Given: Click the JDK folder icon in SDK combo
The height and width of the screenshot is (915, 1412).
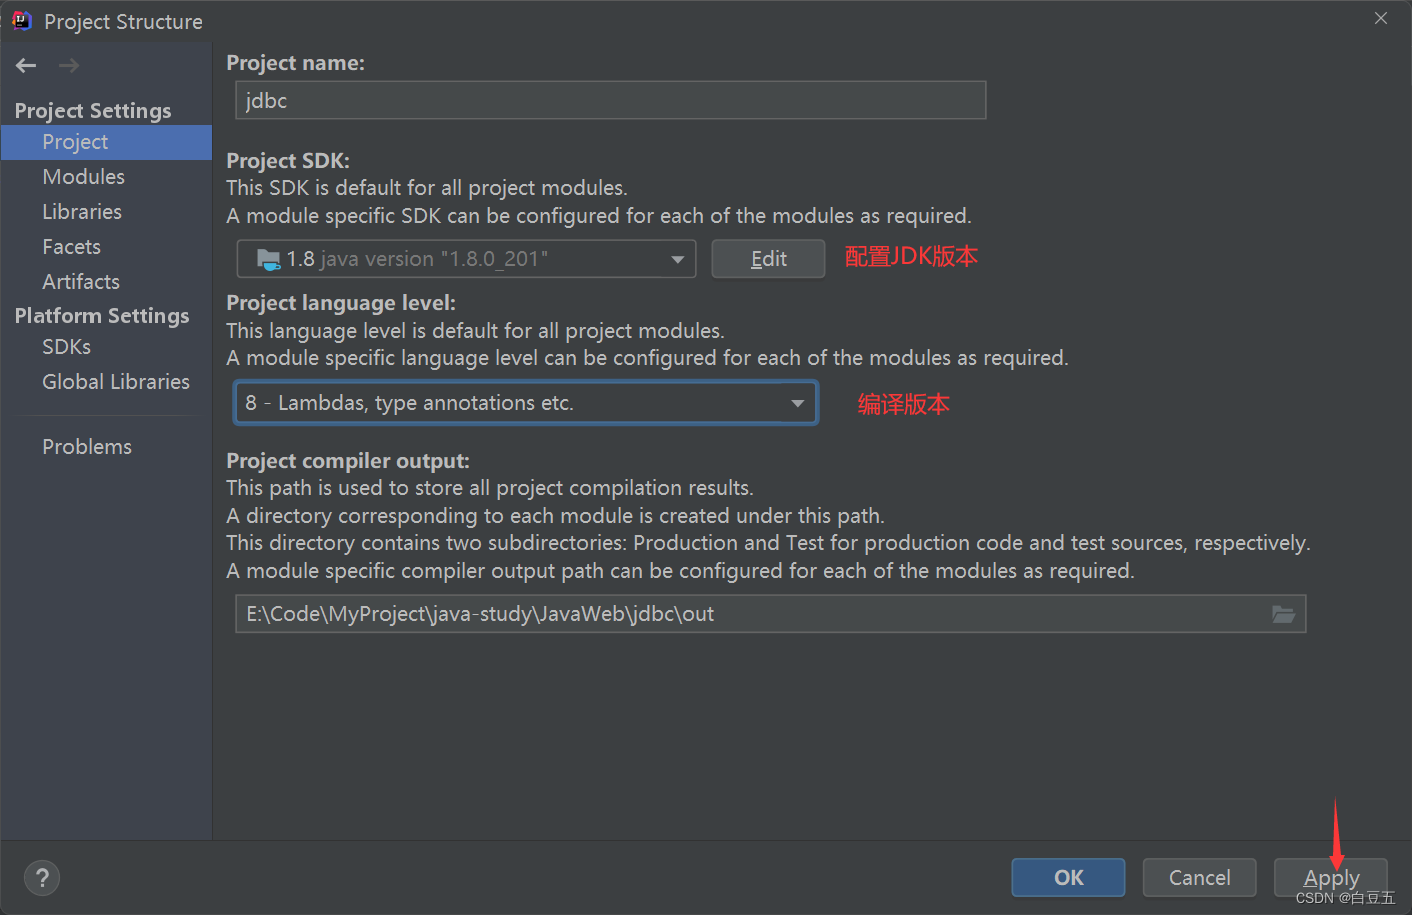Looking at the screenshot, I should pyautogui.click(x=269, y=259).
